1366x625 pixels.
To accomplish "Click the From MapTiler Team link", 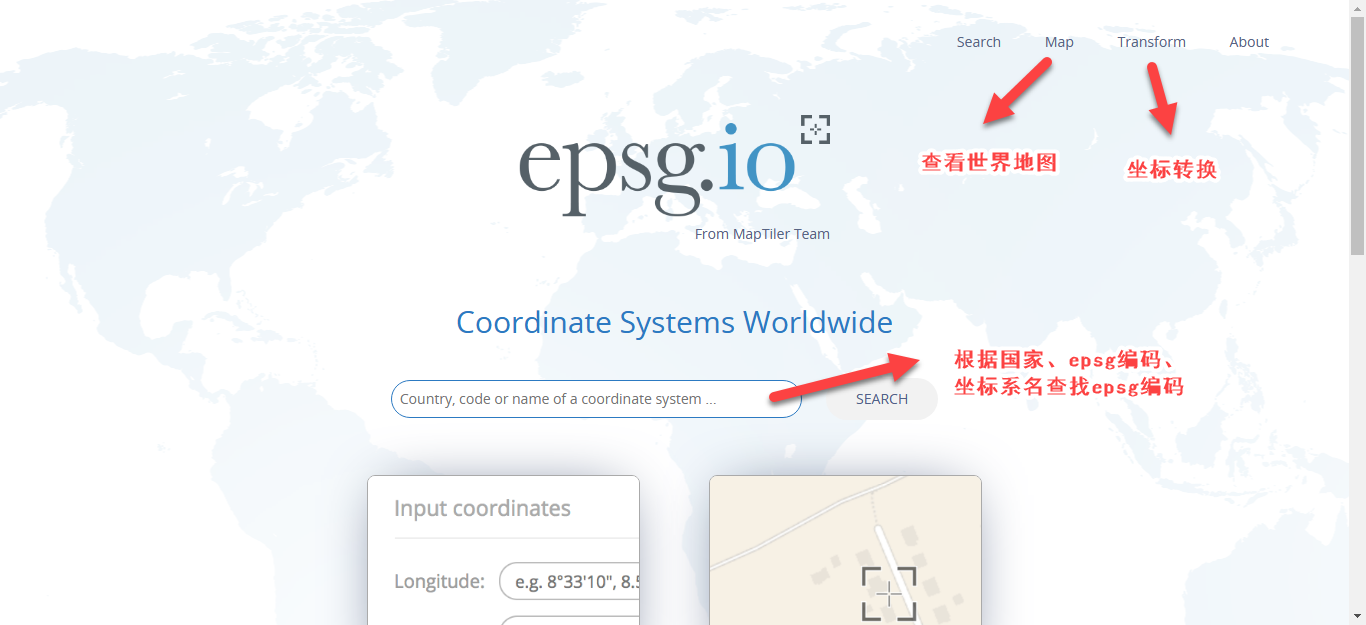I will coord(762,234).
